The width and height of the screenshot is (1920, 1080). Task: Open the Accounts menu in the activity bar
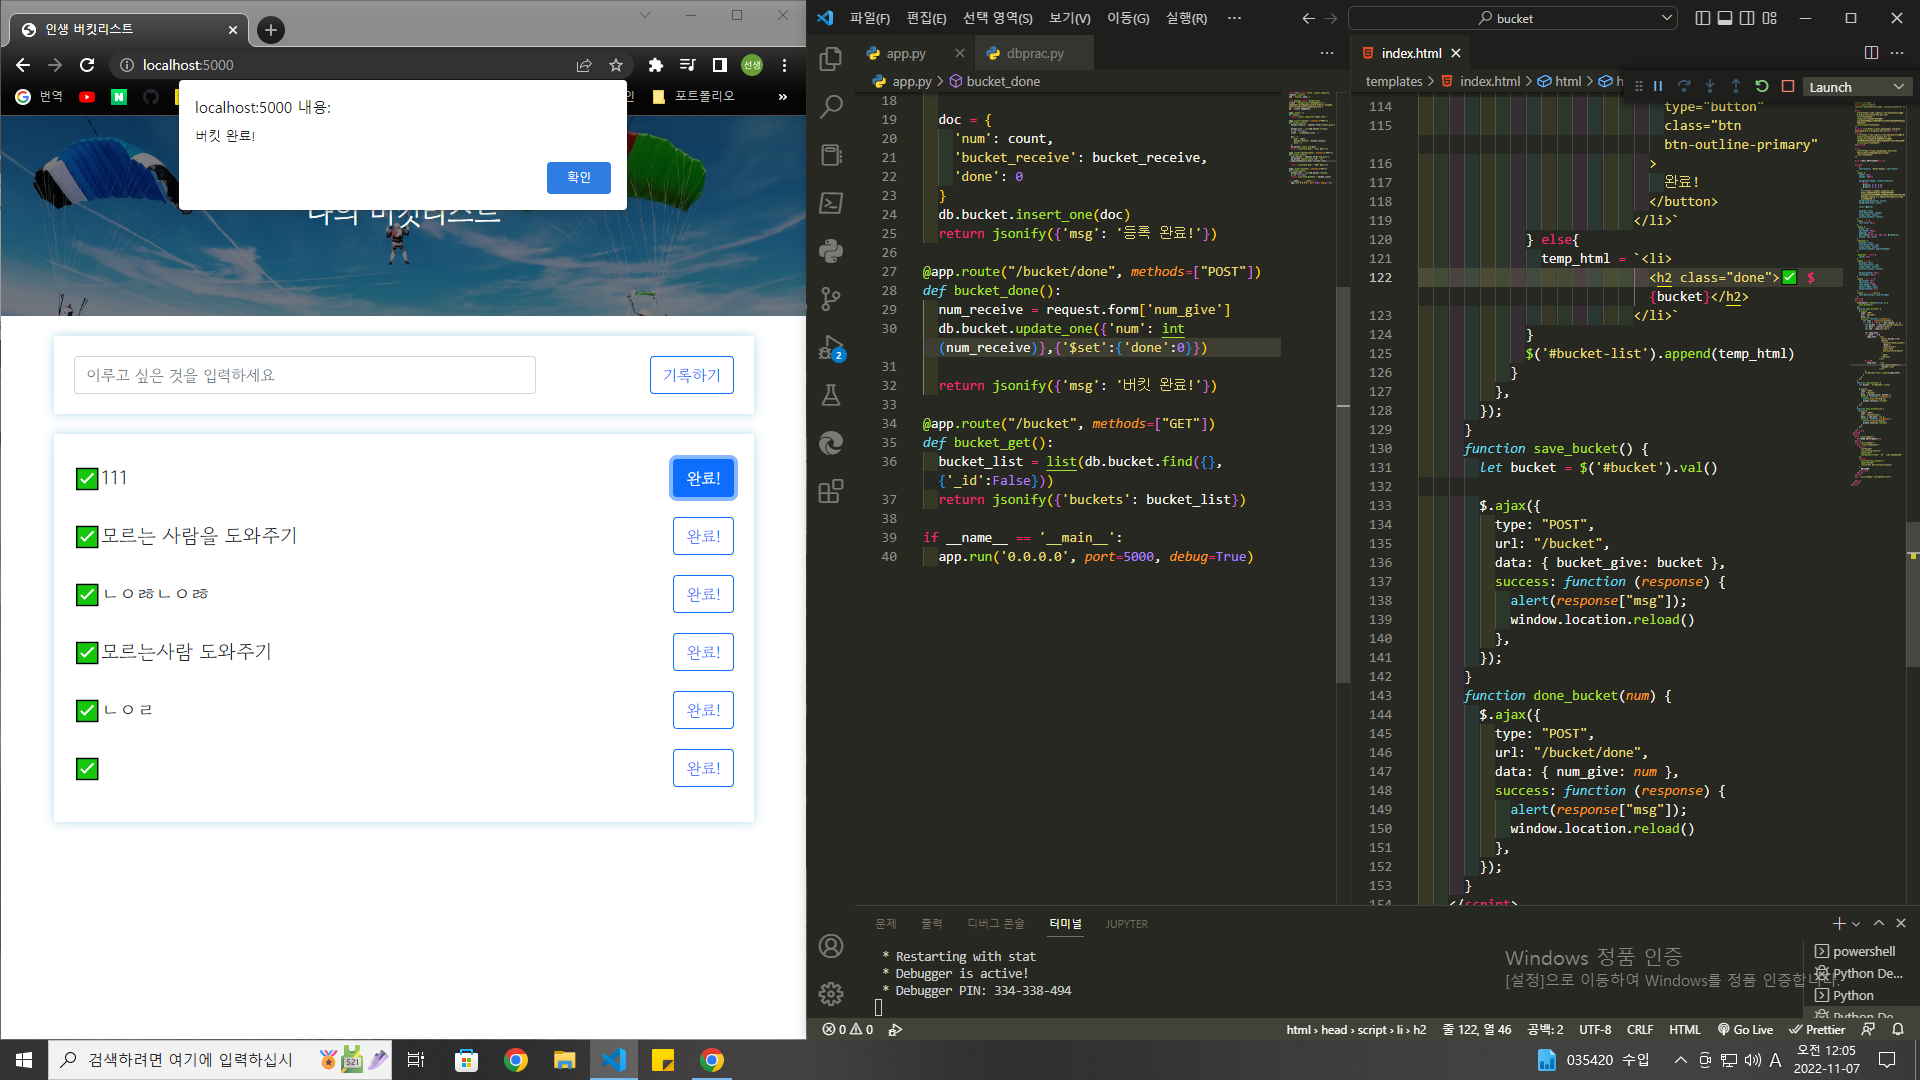830,946
